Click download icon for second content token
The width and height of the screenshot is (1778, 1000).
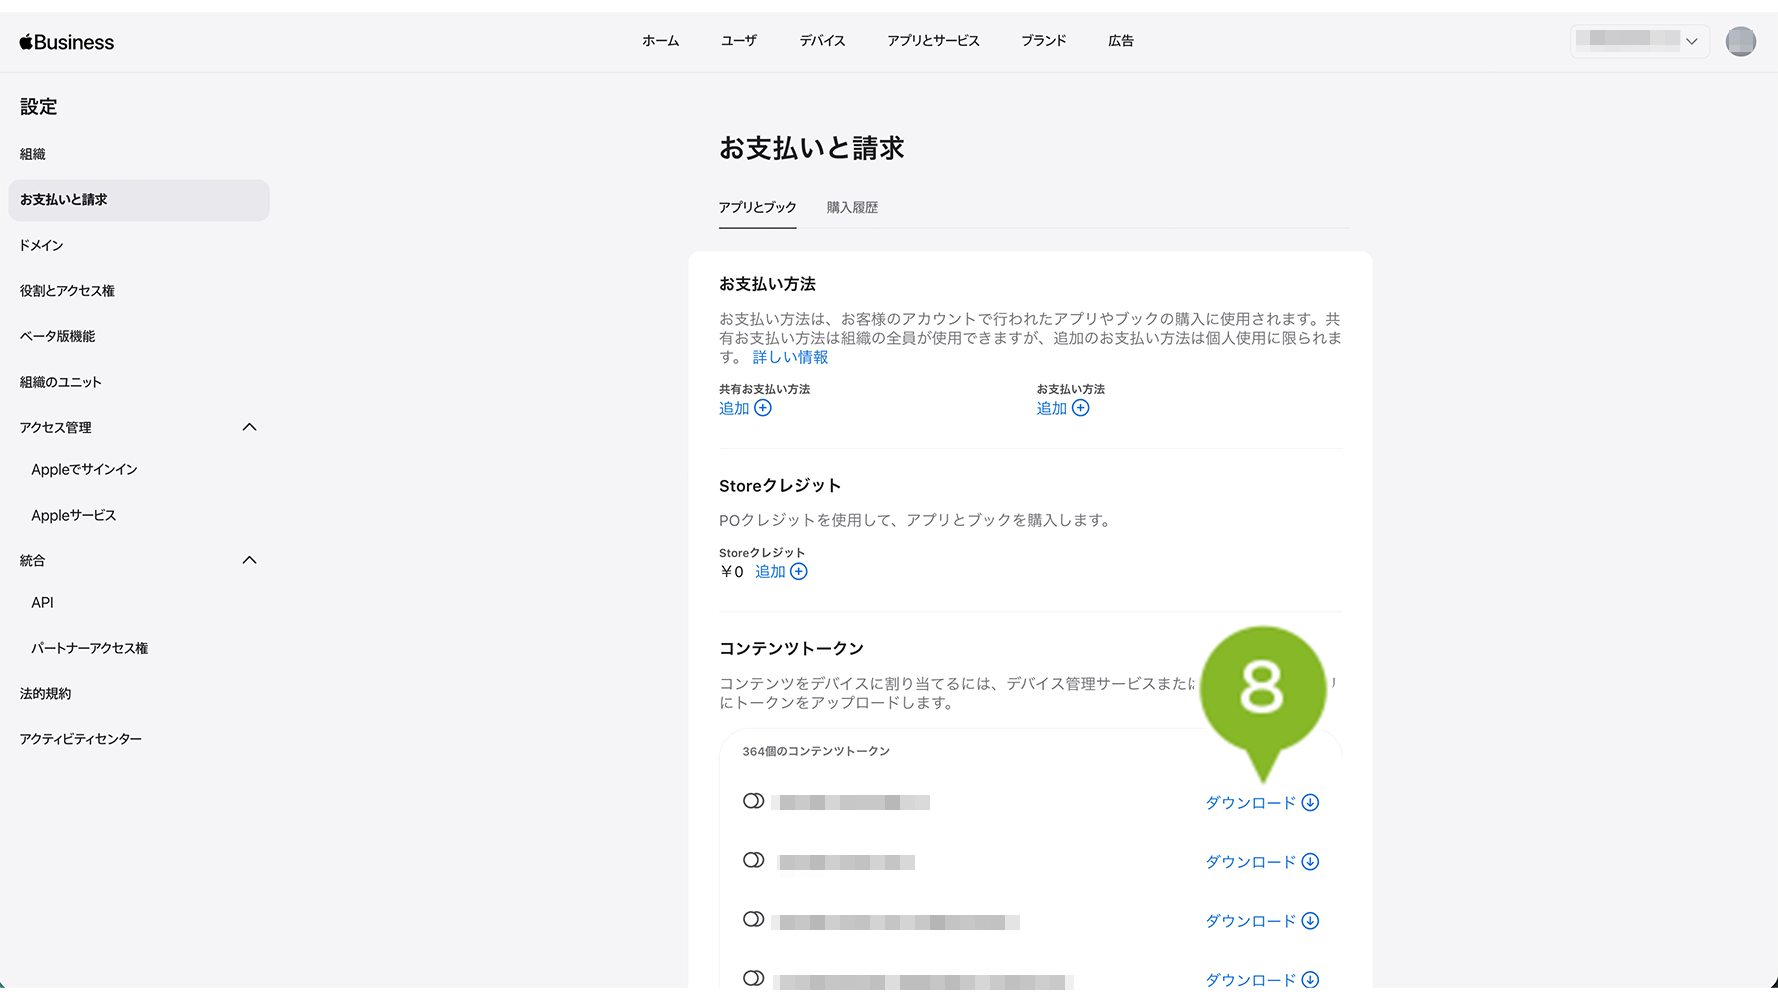click(x=1310, y=862)
